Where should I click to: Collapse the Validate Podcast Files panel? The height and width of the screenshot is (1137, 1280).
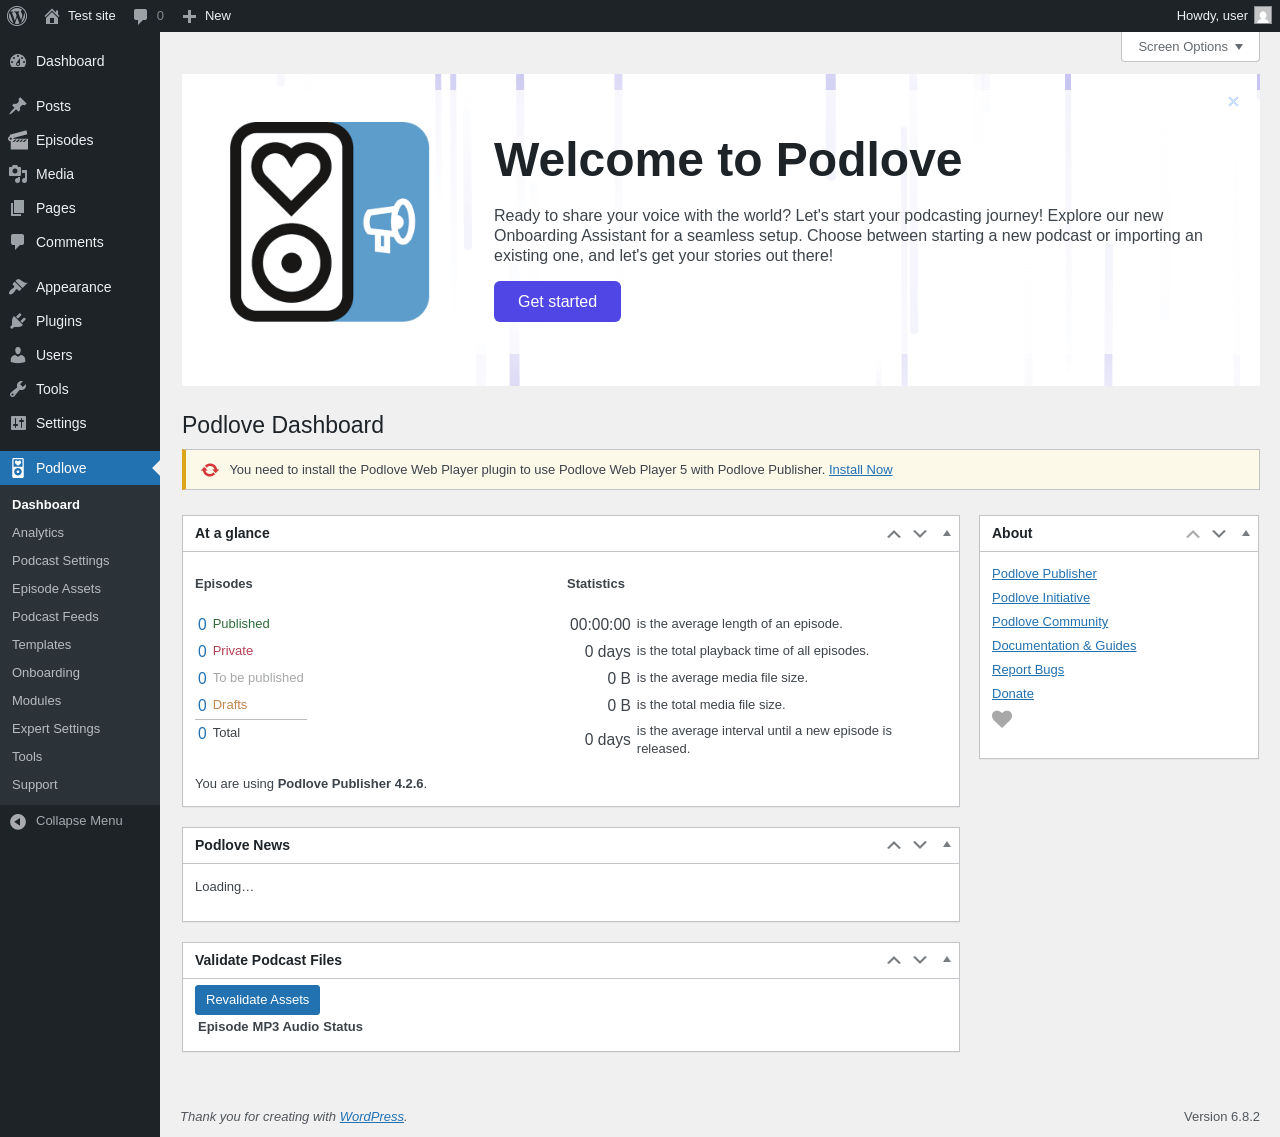pyautogui.click(x=947, y=960)
